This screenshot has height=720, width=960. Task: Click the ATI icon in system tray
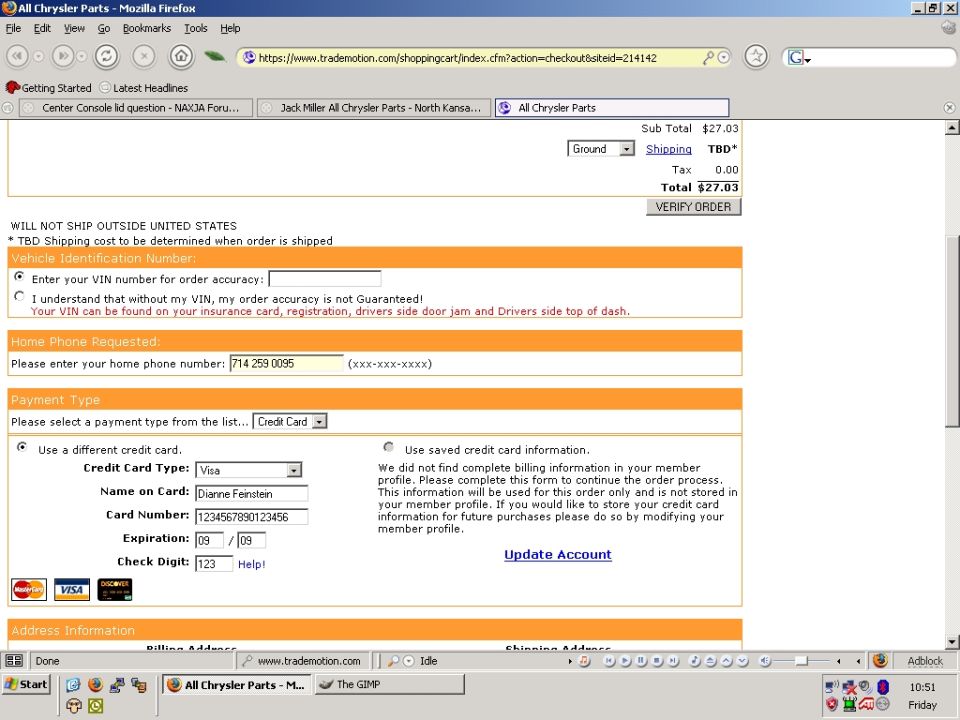[866, 704]
